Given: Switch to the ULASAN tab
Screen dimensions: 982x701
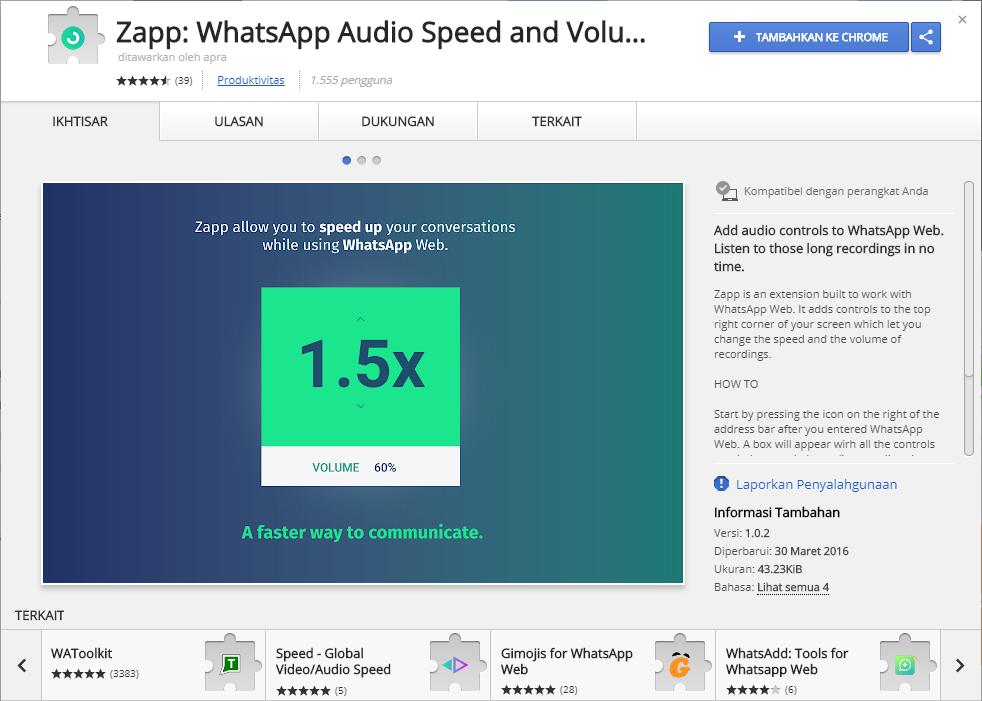Looking at the screenshot, I should pos(239,121).
